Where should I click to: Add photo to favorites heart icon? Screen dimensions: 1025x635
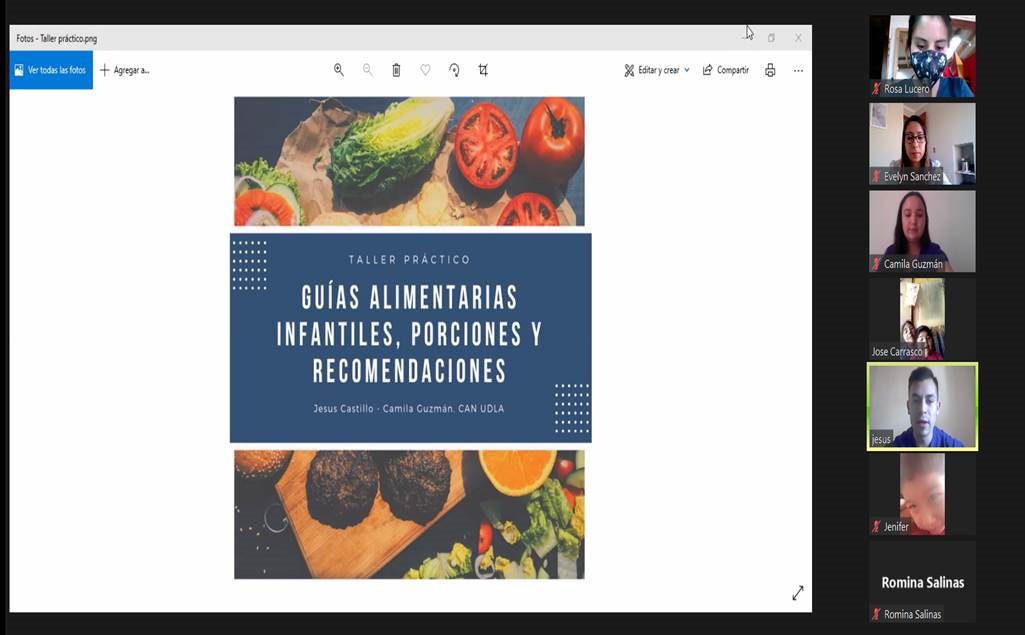pyautogui.click(x=425, y=70)
